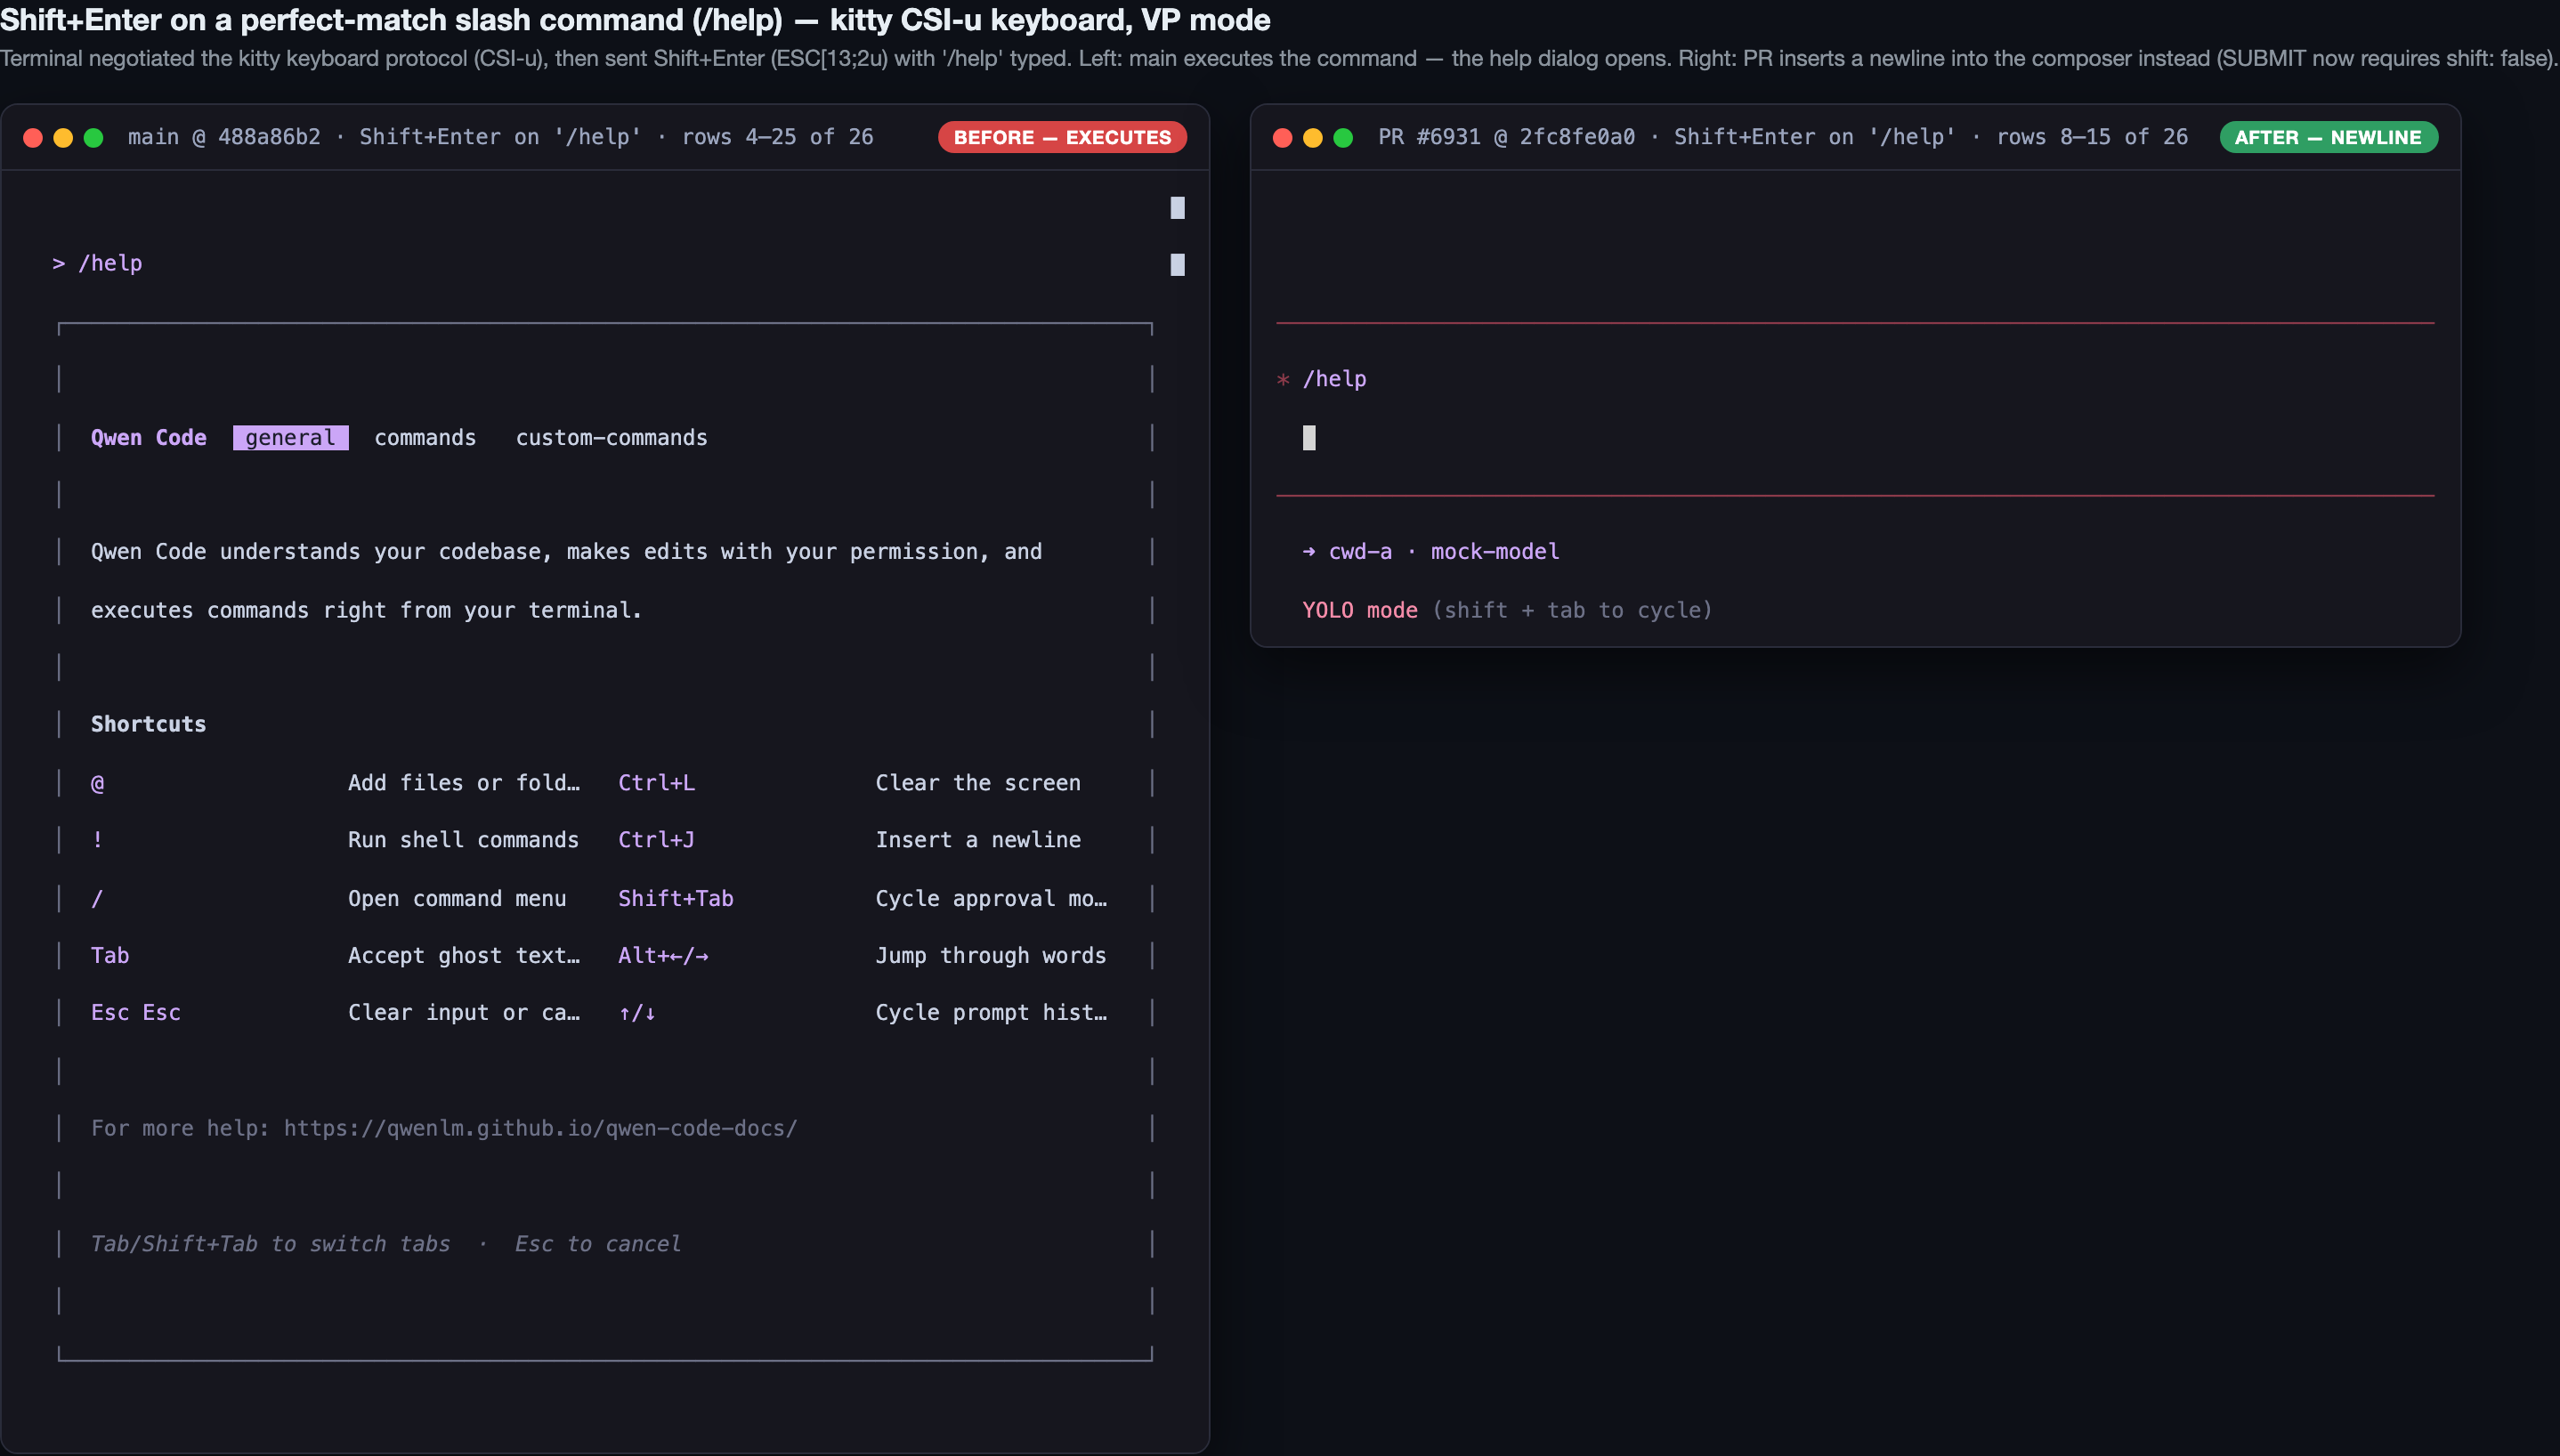
Task: Click the 'Qwen Code understands your codebase' description line
Action: click(x=566, y=552)
